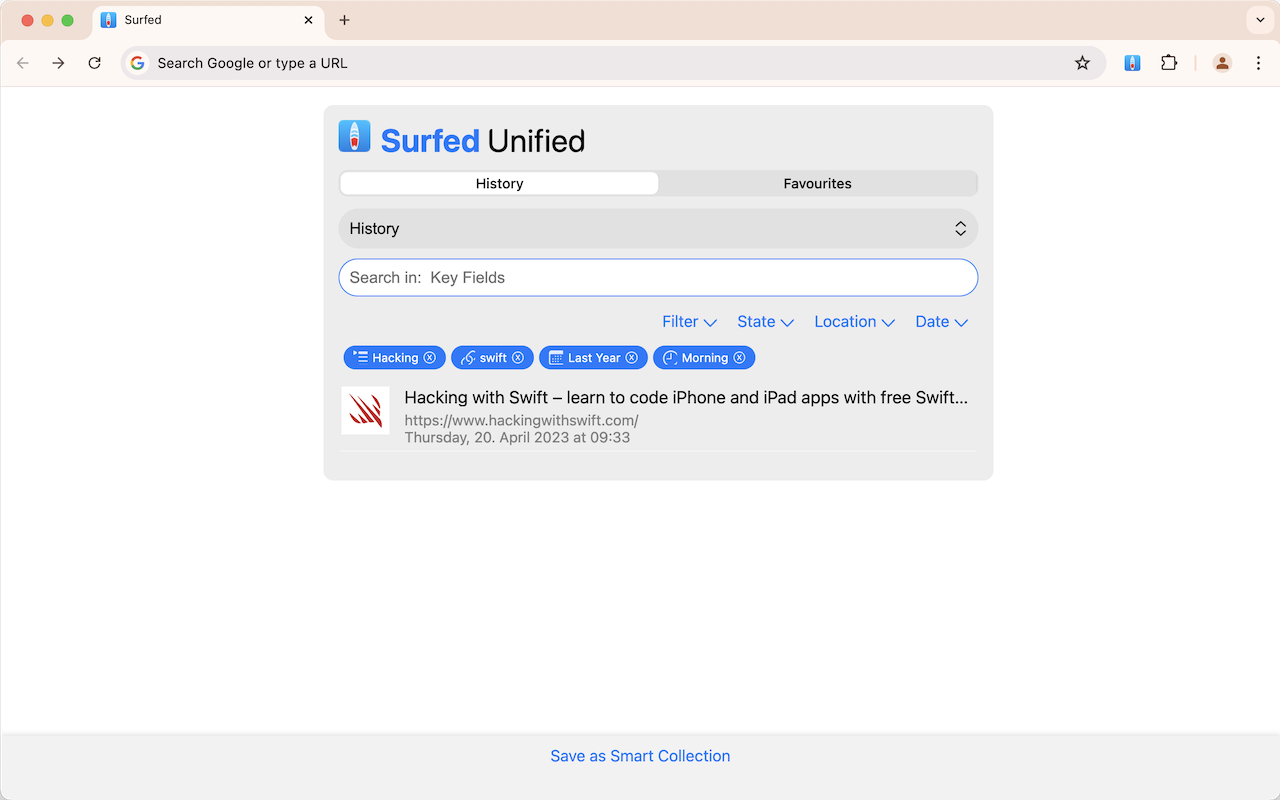Click the Hacking token title icon
The height and width of the screenshot is (800, 1280).
pyautogui.click(x=361, y=357)
